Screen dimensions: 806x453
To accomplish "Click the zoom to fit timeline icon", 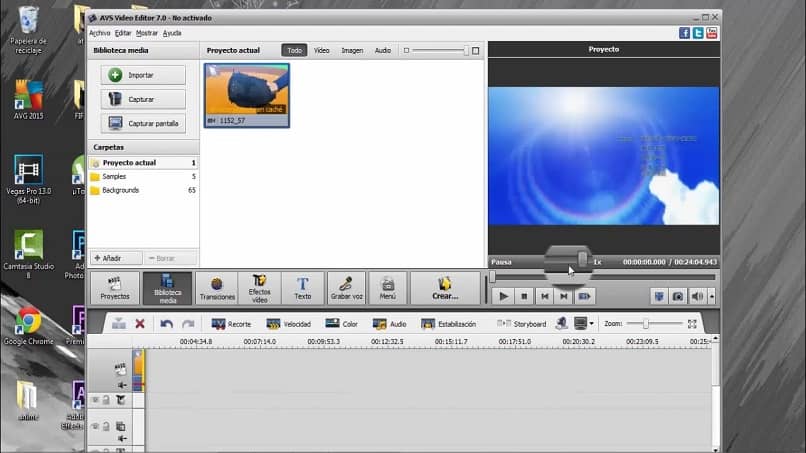I will click(x=692, y=323).
